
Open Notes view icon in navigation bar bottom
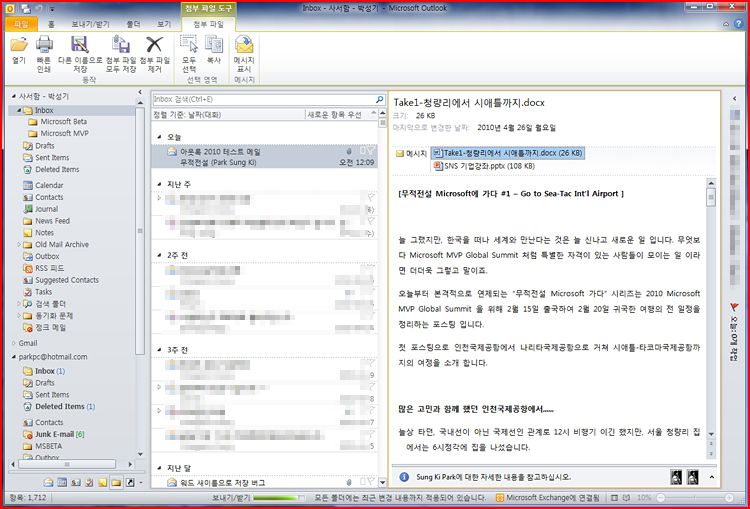[103, 482]
